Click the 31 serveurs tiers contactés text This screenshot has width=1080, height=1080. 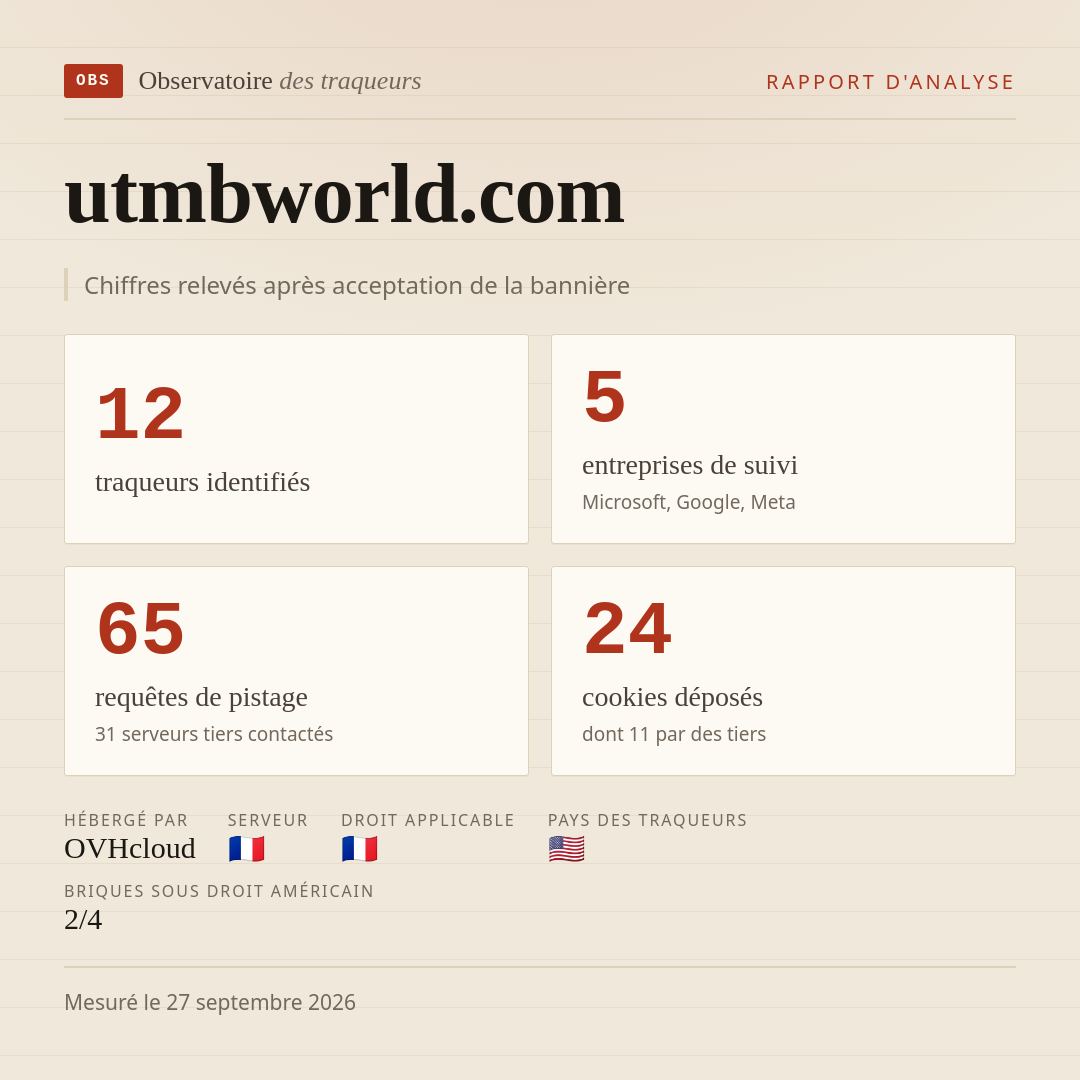click(x=214, y=734)
